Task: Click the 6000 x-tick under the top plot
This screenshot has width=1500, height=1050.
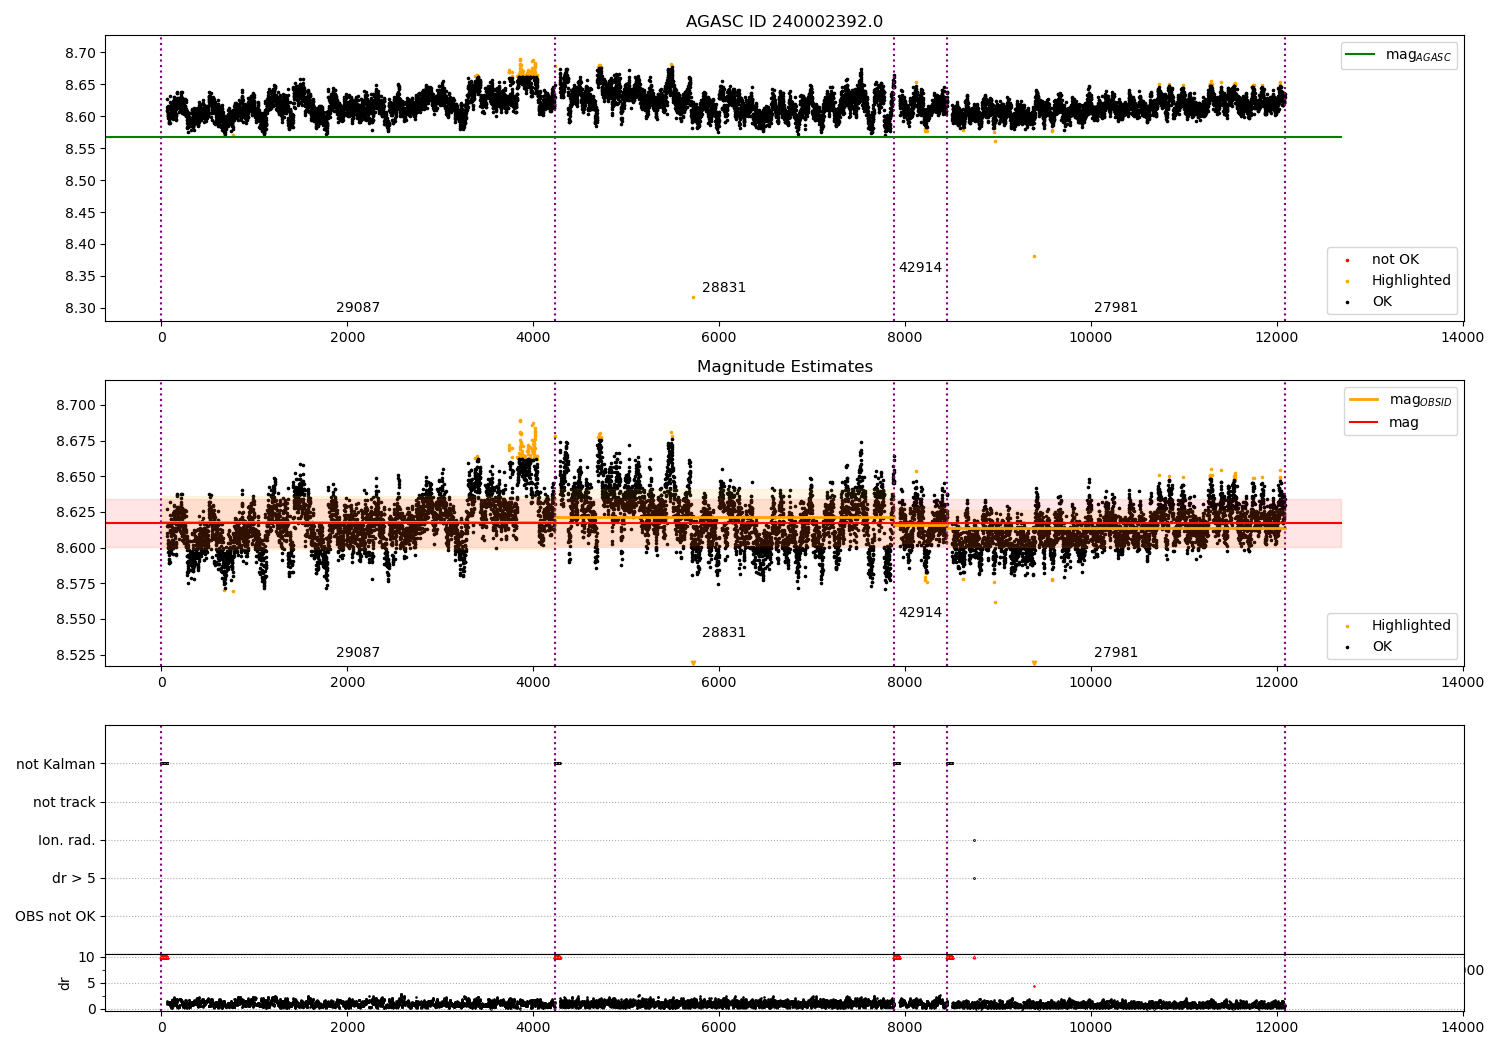Action: (x=719, y=337)
